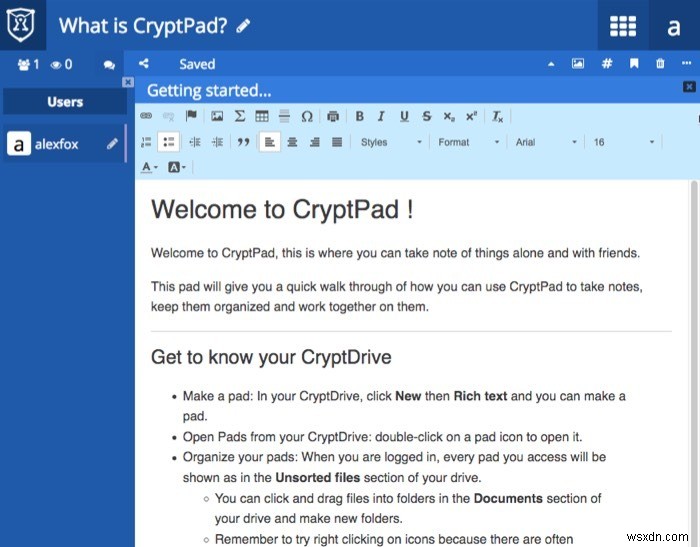Click the What is CryptPad title
The height and width of the screenshot is (547, 700).
tap(143, 26)
